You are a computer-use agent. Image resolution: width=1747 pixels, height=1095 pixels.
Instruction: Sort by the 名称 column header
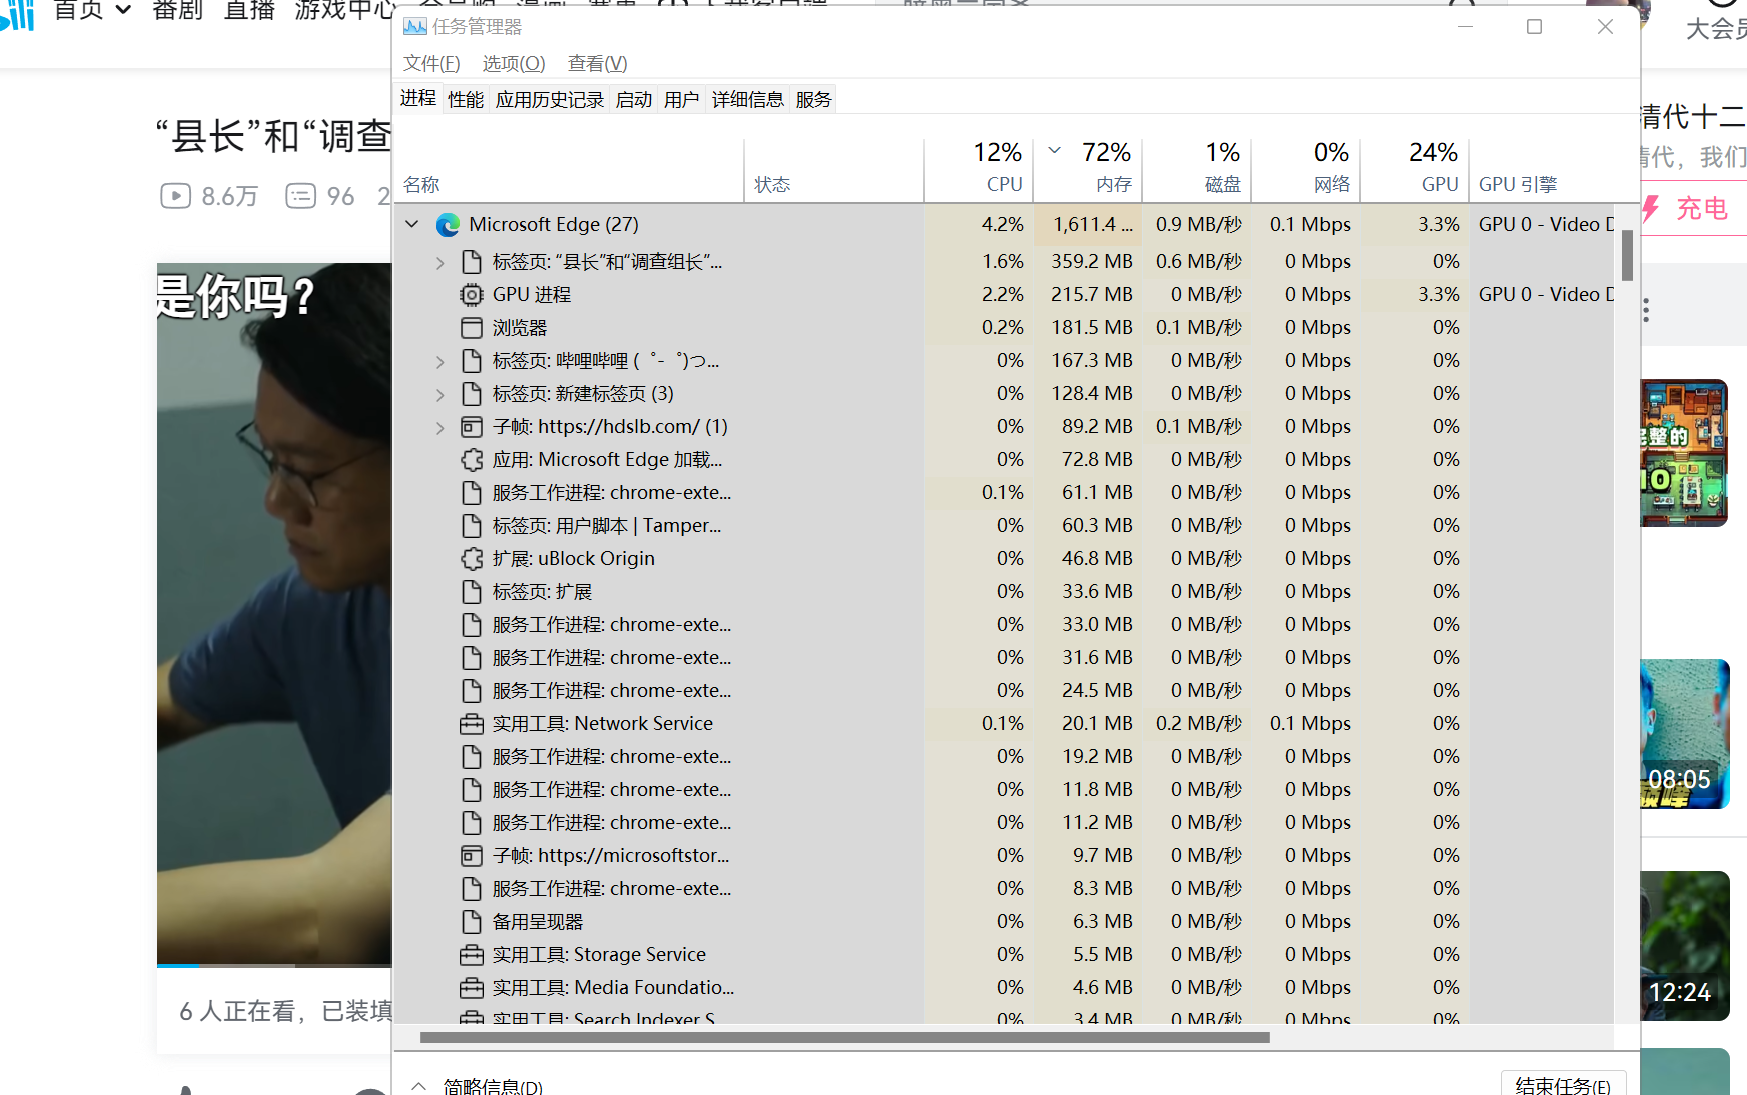tap(570, 169)
